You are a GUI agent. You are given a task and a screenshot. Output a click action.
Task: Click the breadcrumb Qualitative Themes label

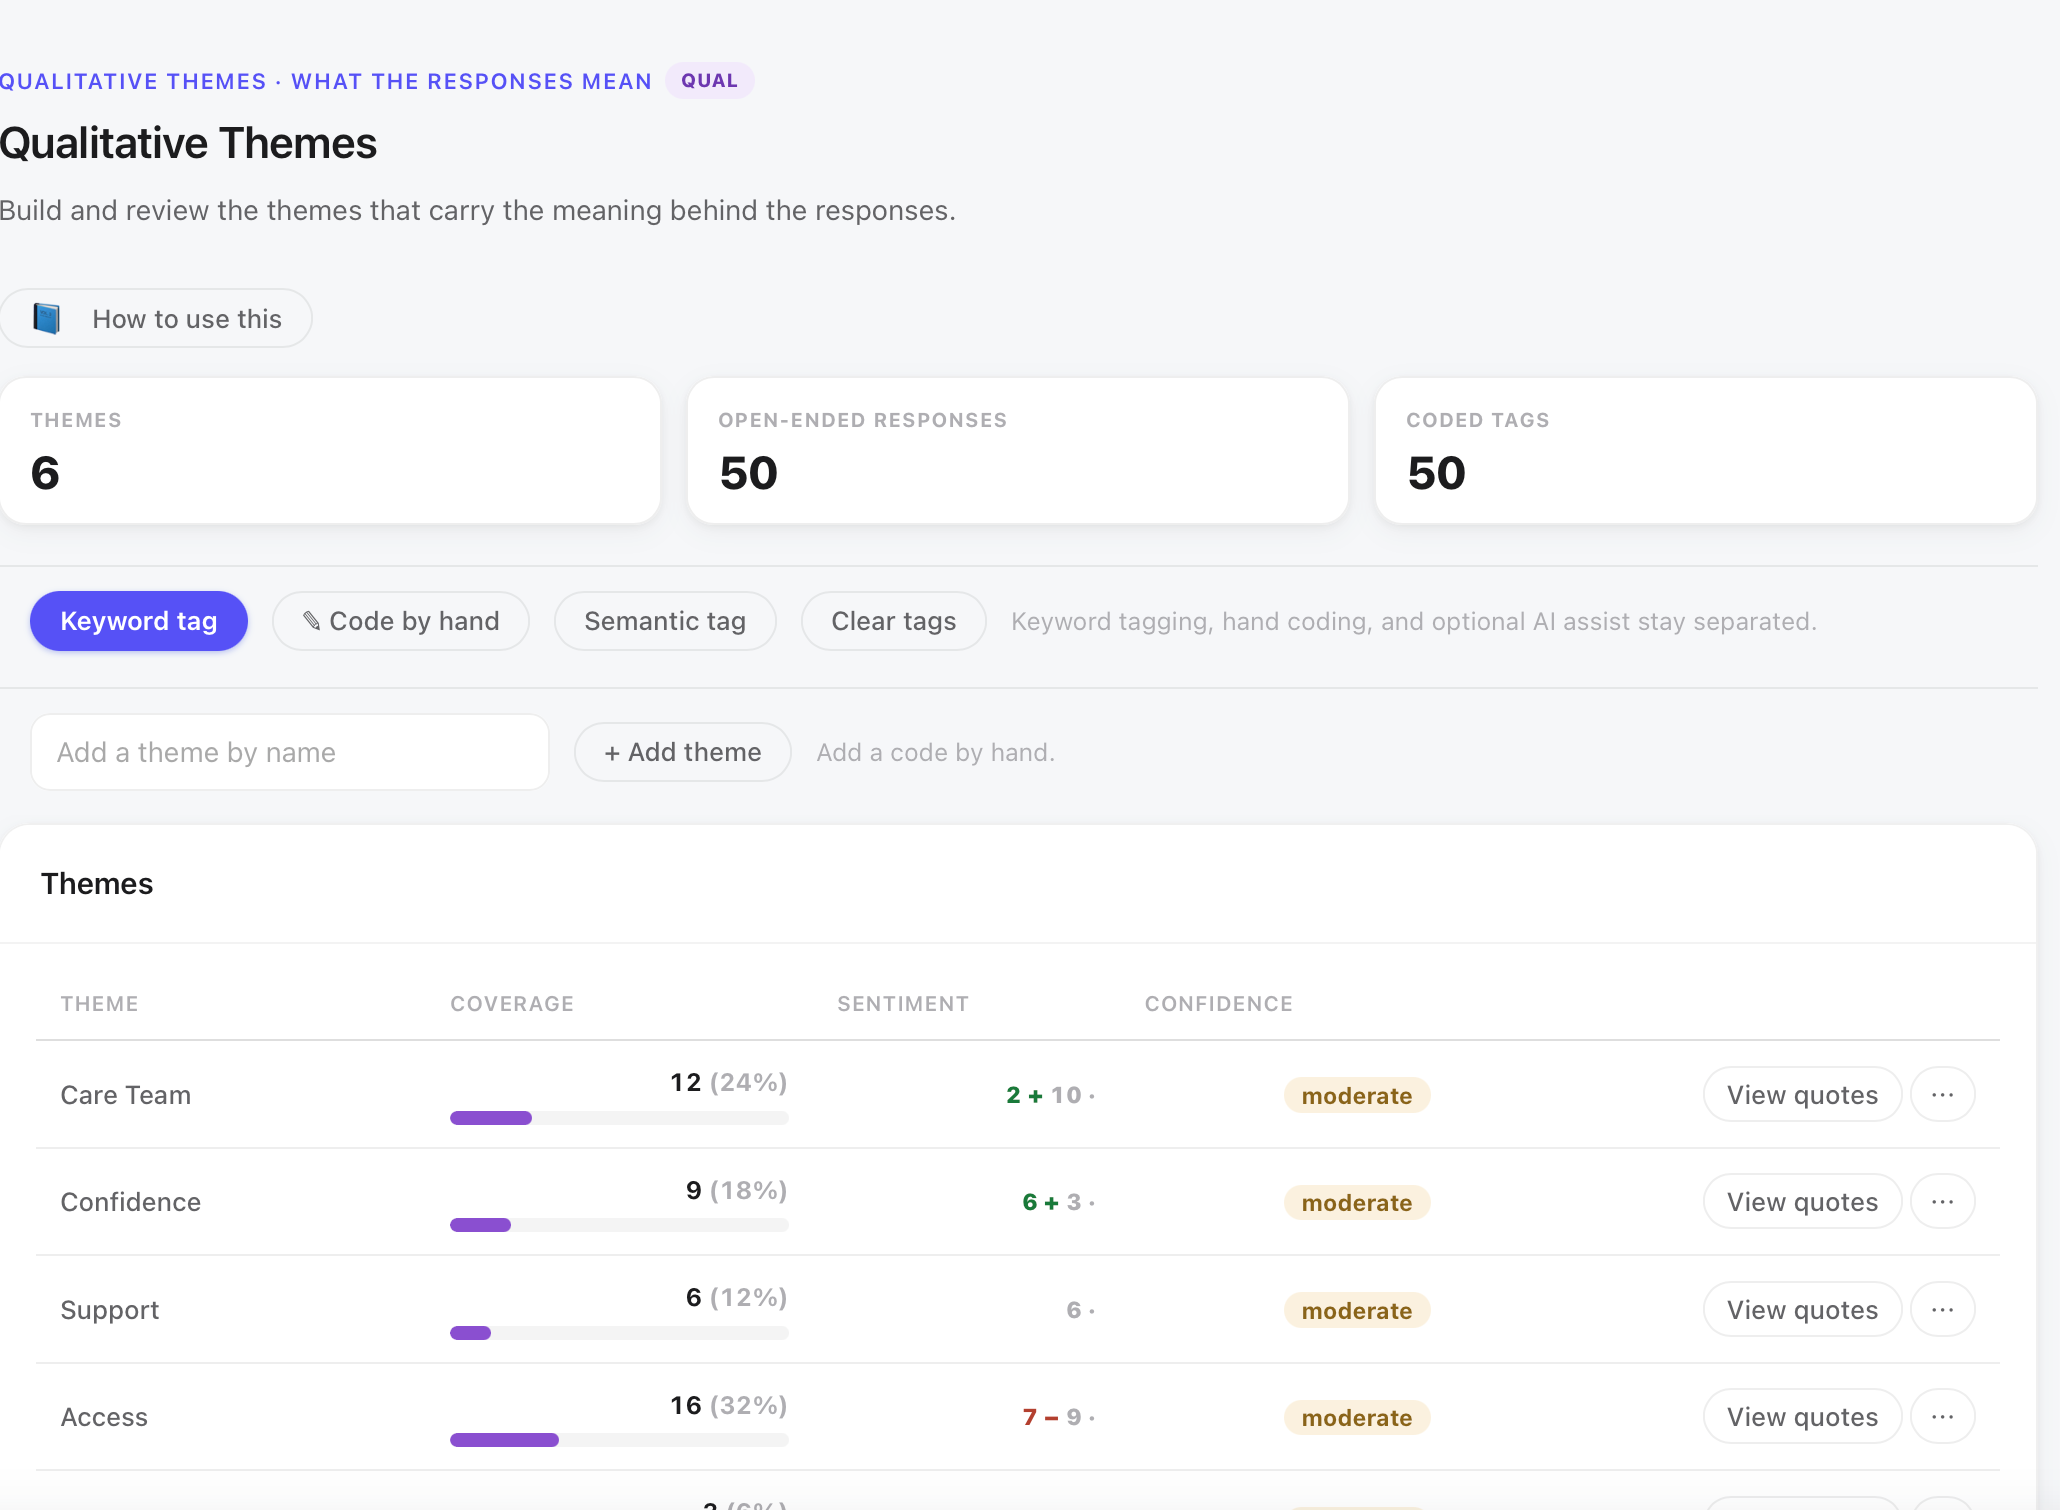[133, 81]
